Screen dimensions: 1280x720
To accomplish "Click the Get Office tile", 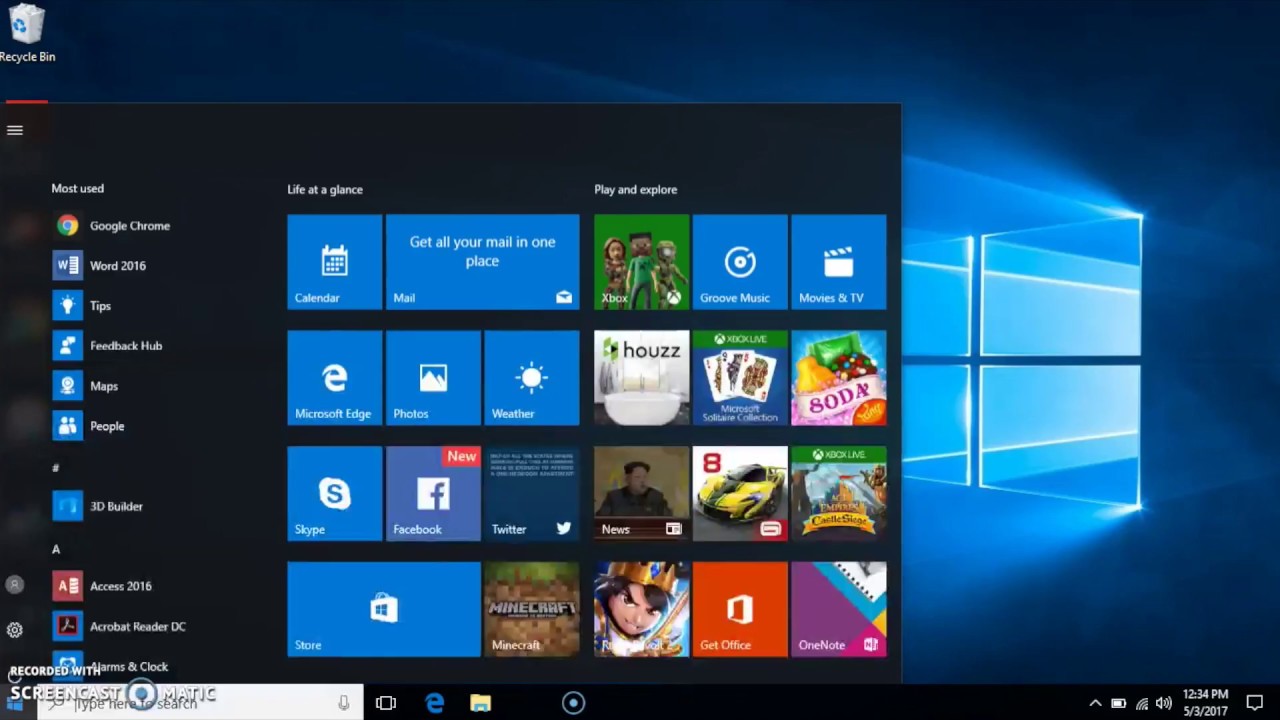I will (x=740, y=609).
